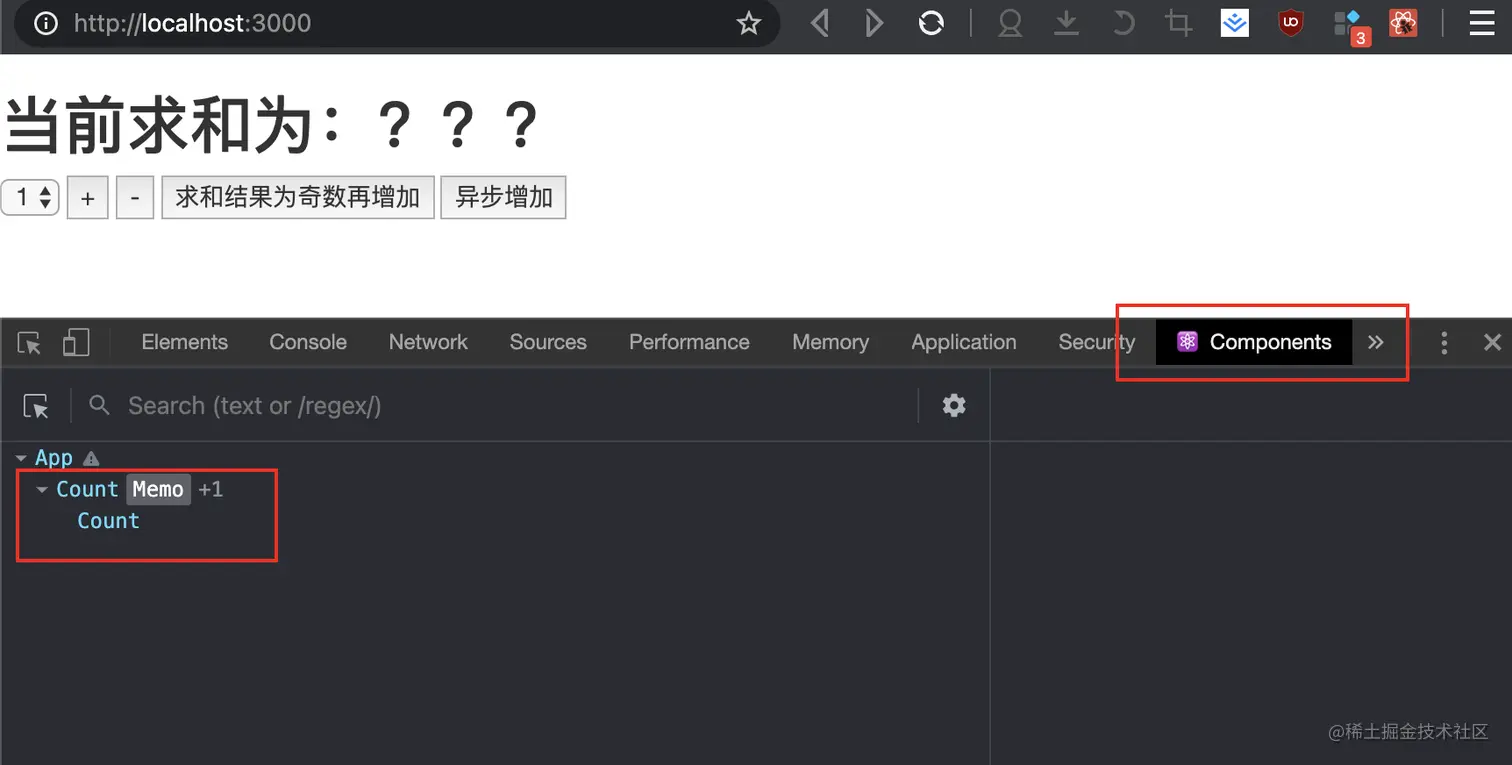Switch to the Network tab
Image resolution: width=1512 pixels, height=765 pixels.
428,342
